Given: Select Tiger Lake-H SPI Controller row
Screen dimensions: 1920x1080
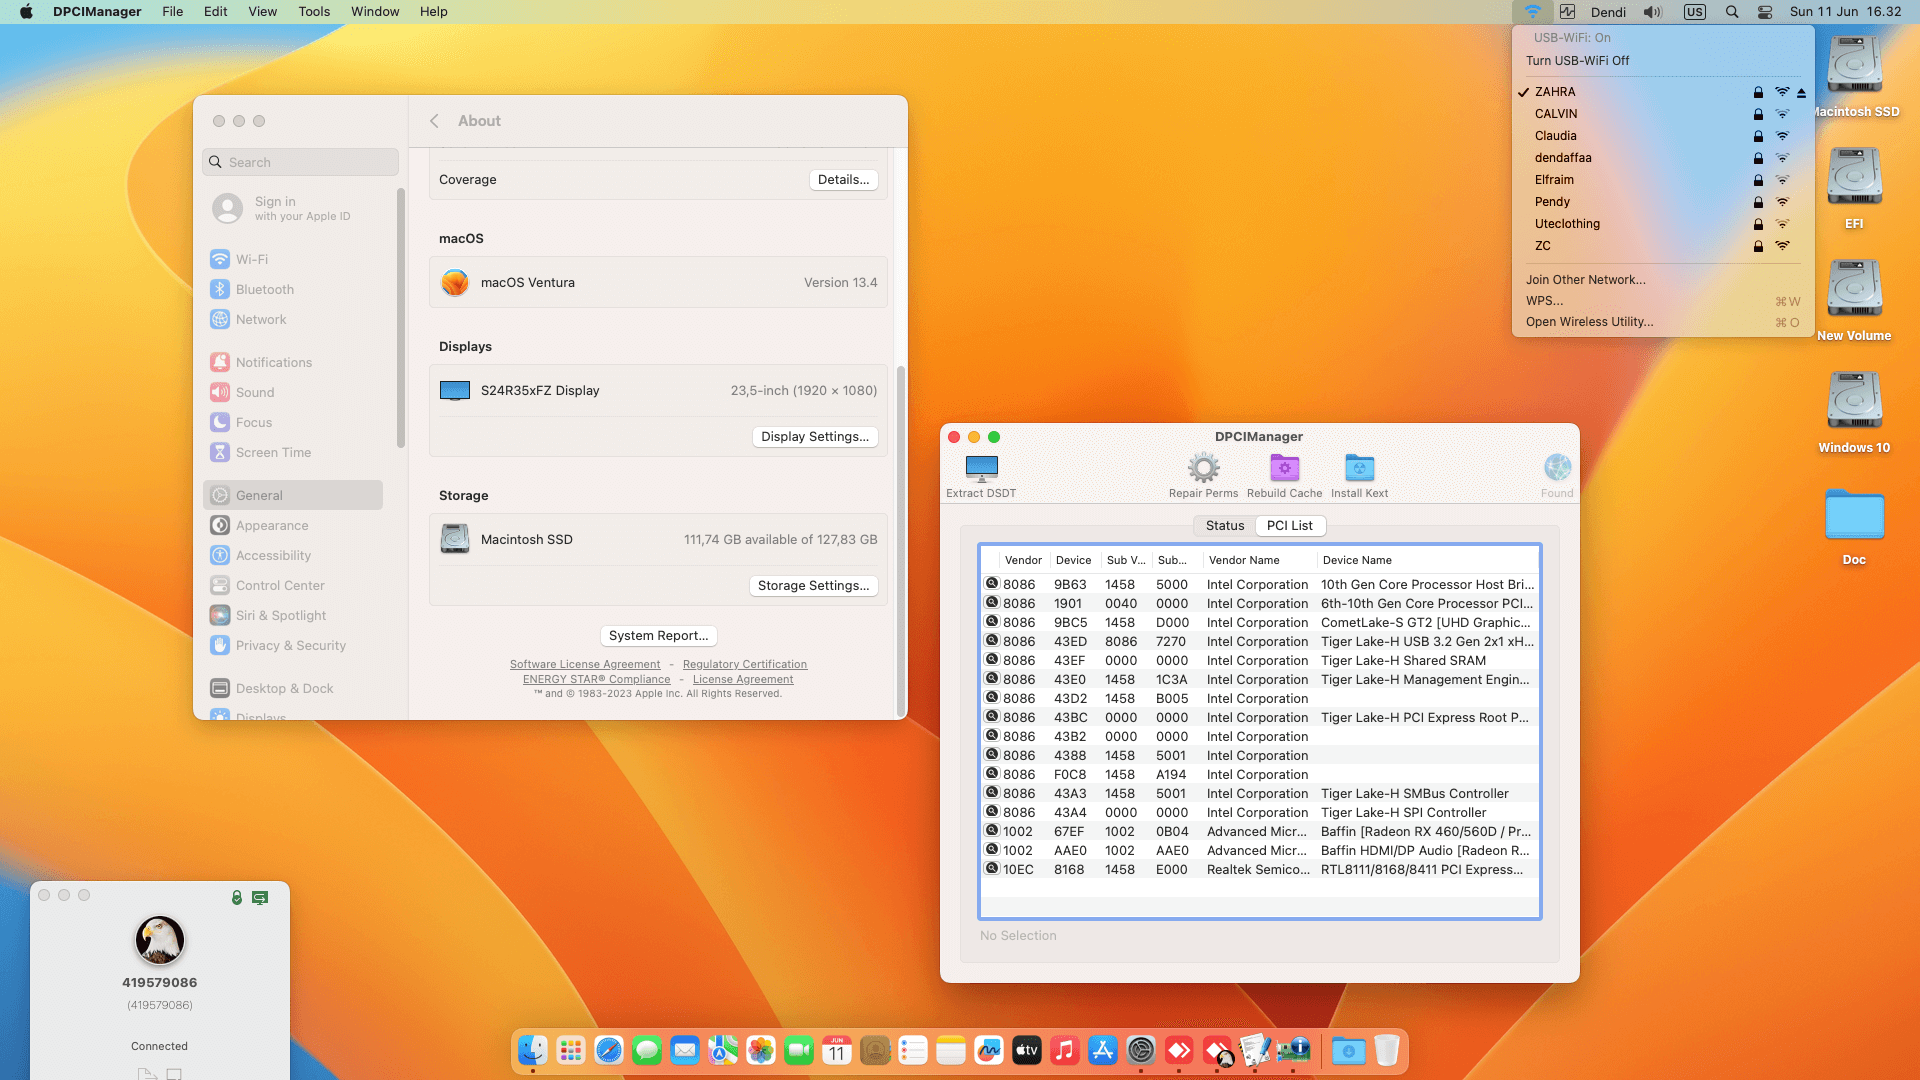Looking at the screenshot, I should 1260,813.
